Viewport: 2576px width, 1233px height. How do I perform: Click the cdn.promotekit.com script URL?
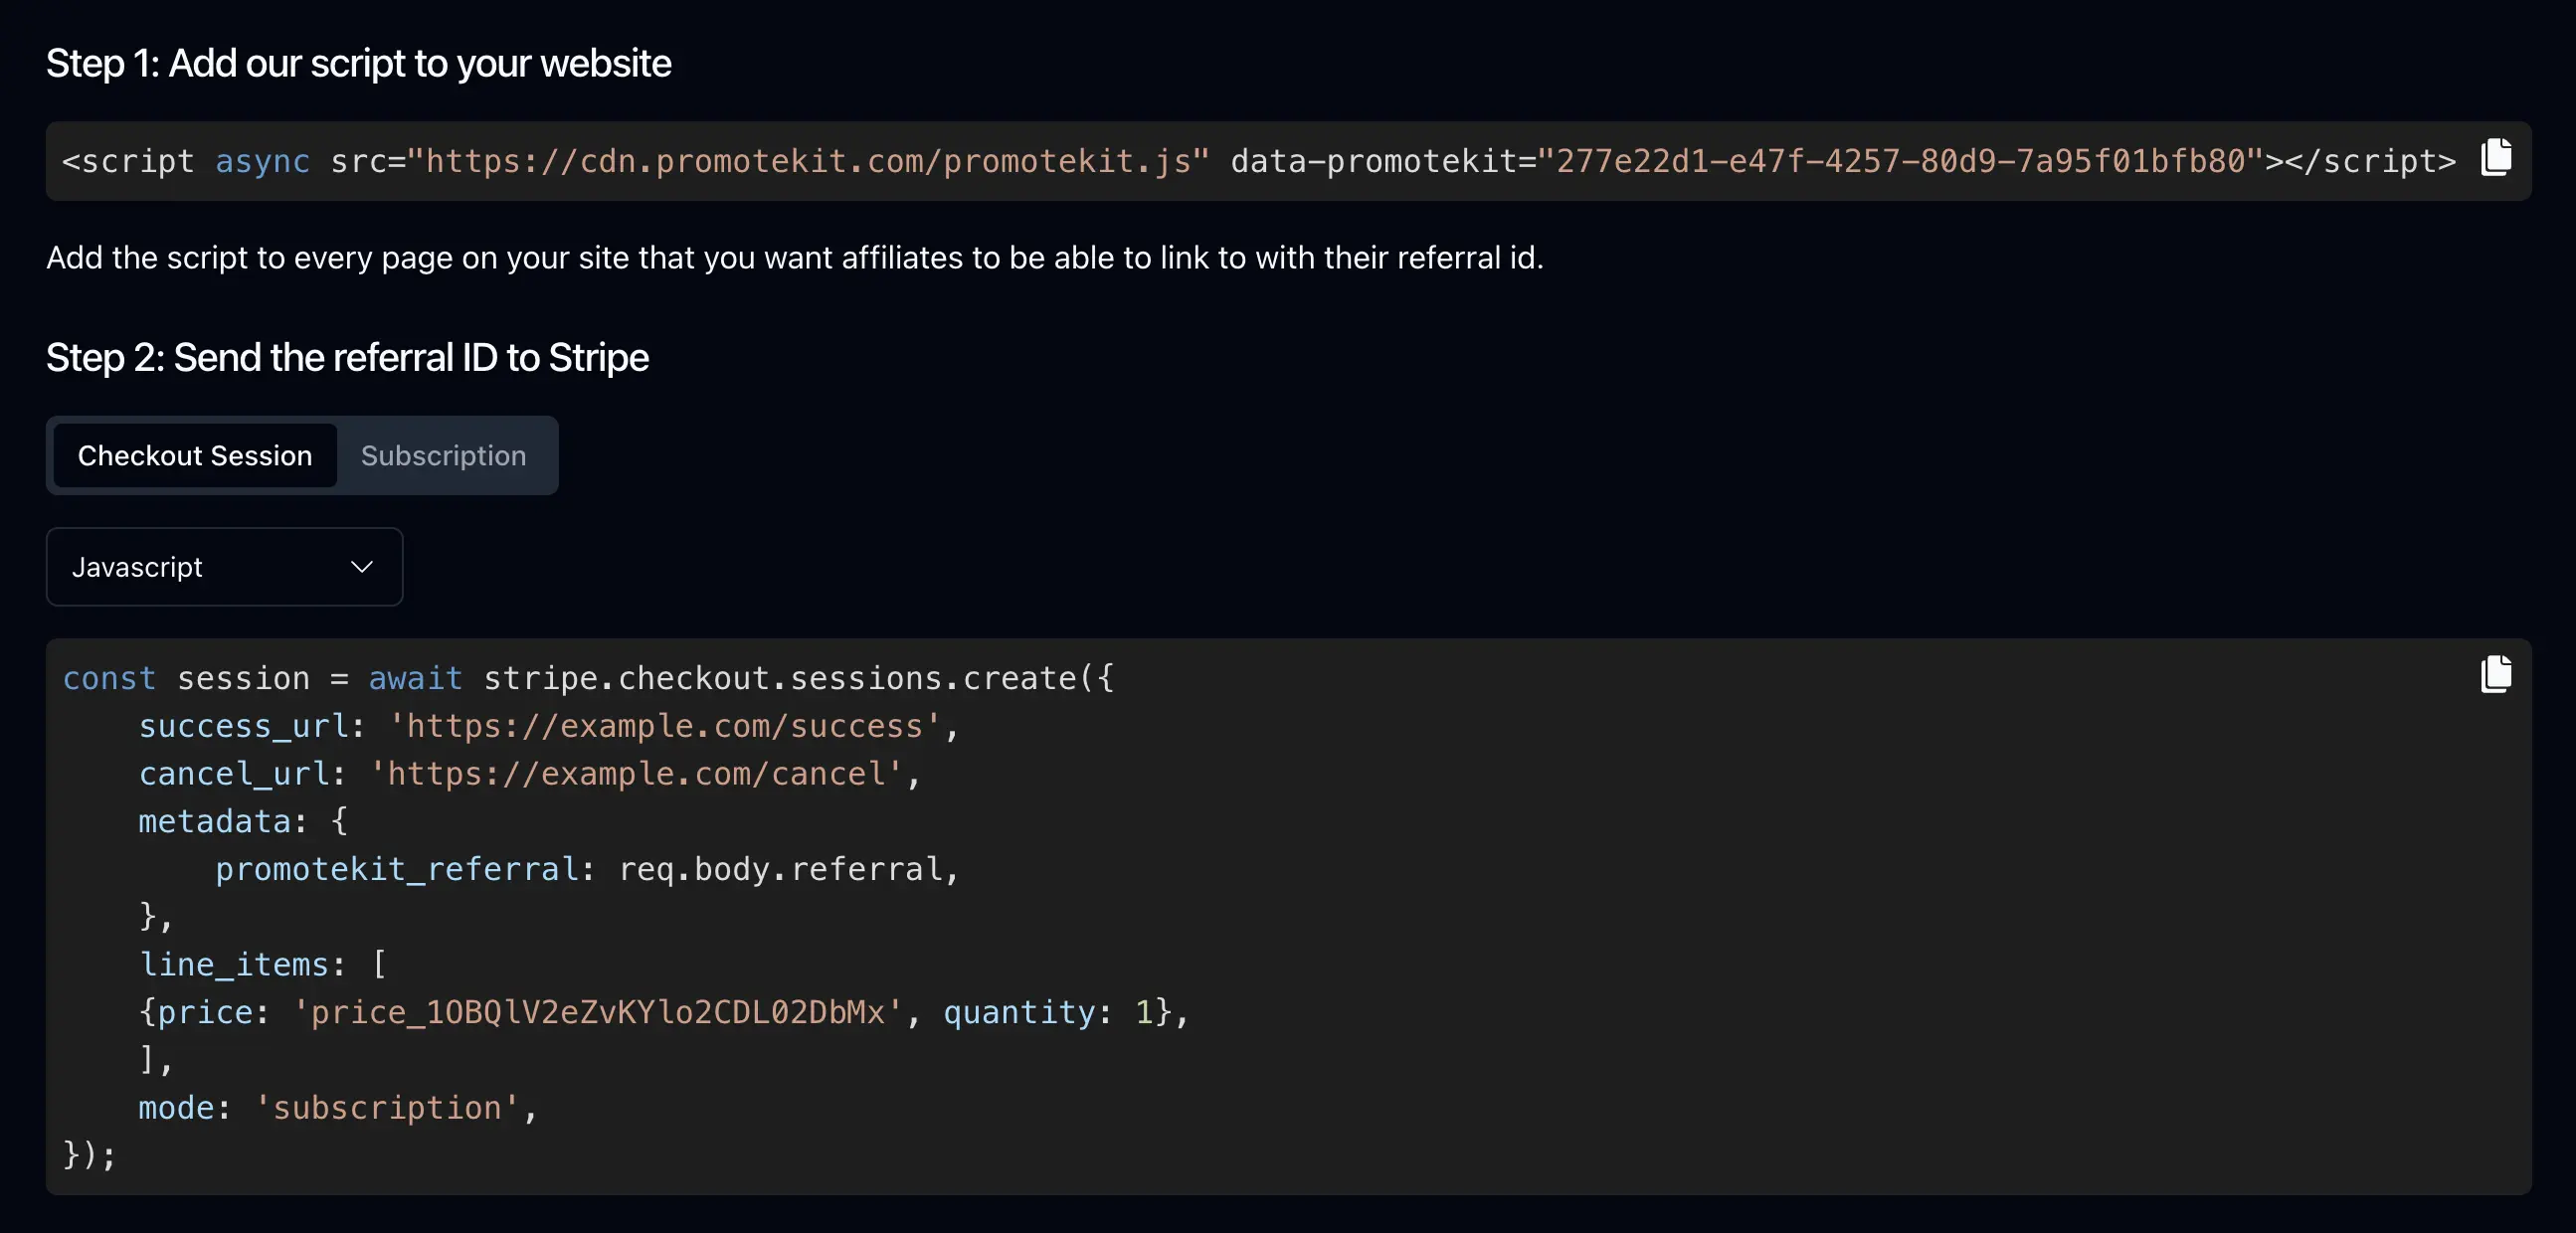click(808, 161)
